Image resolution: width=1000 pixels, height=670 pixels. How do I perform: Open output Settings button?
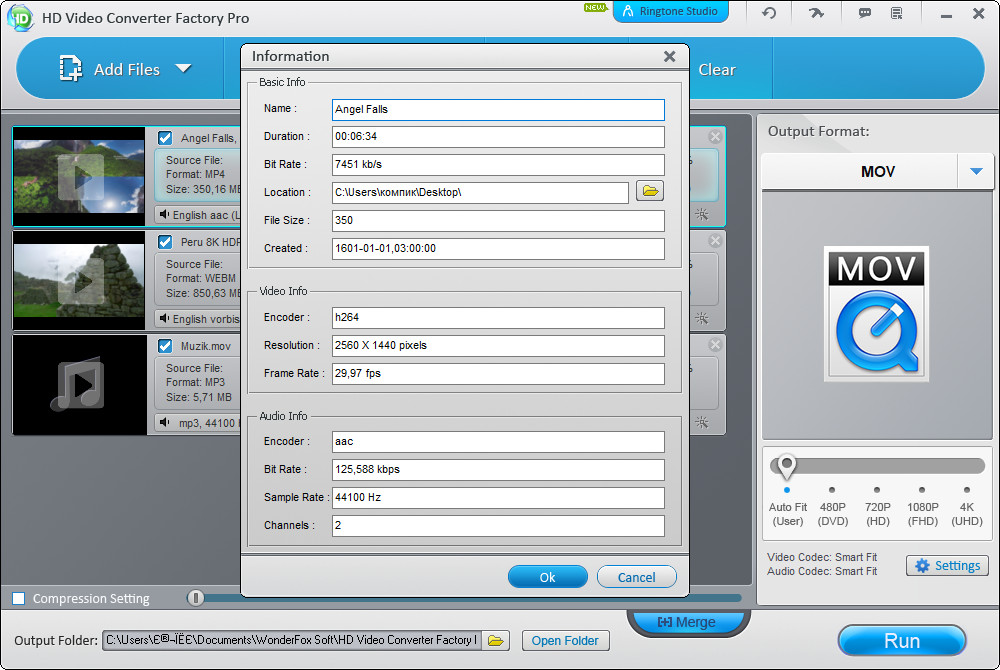[x=947, y=565]
